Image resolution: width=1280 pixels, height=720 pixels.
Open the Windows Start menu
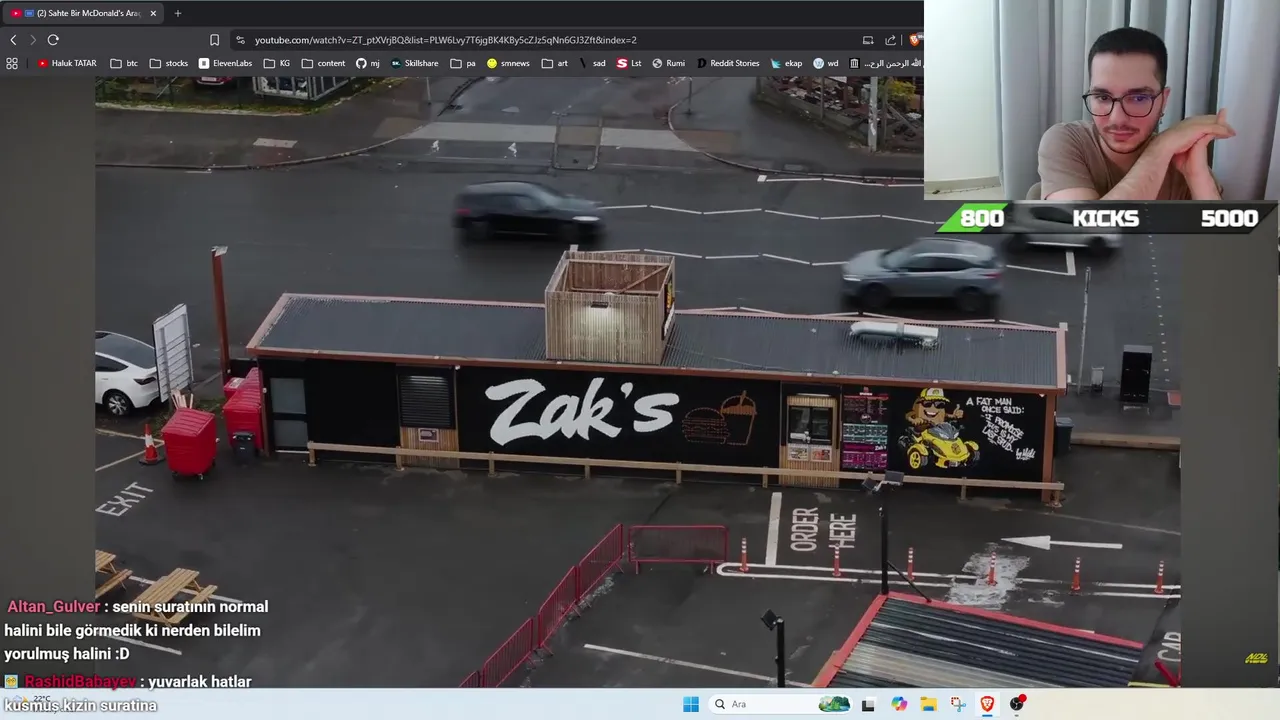point(691,704)
